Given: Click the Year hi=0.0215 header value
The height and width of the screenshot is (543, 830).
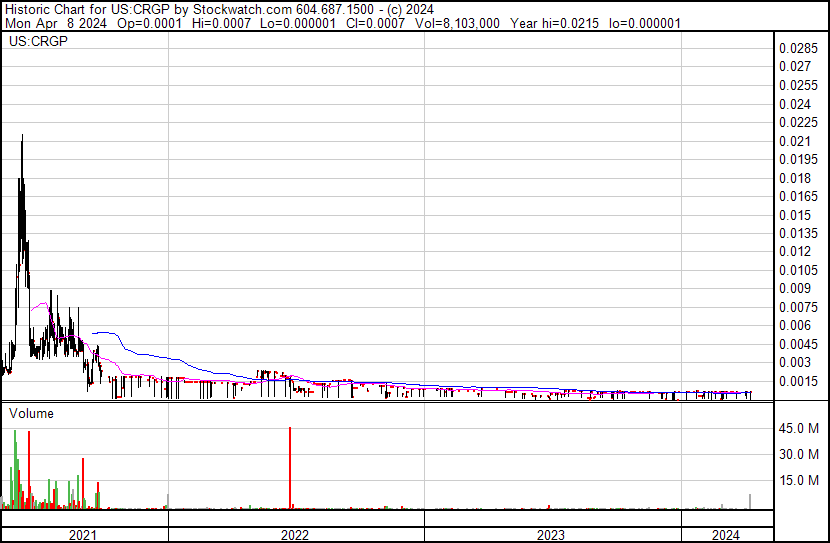Looking at the screenshot, I should coord(554,22).
